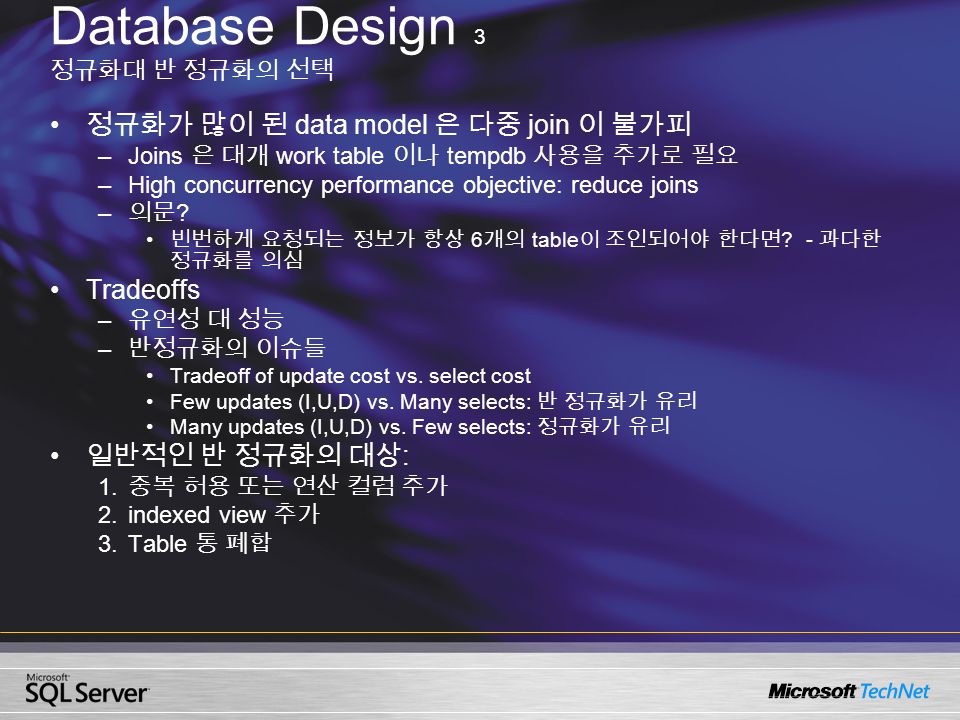Screen dimensions: 960x720
Task: Click slide number '3' beside the title
Action: [479, 37]
